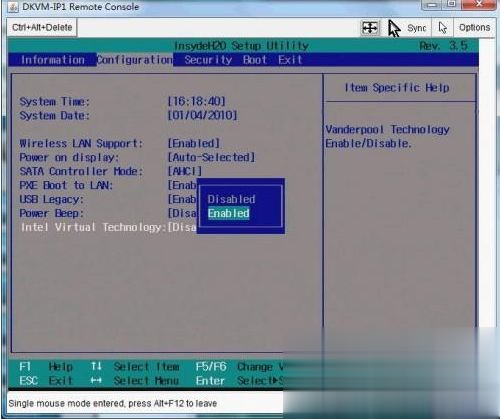Open Power Beep value field

click(x=182, y=213)
